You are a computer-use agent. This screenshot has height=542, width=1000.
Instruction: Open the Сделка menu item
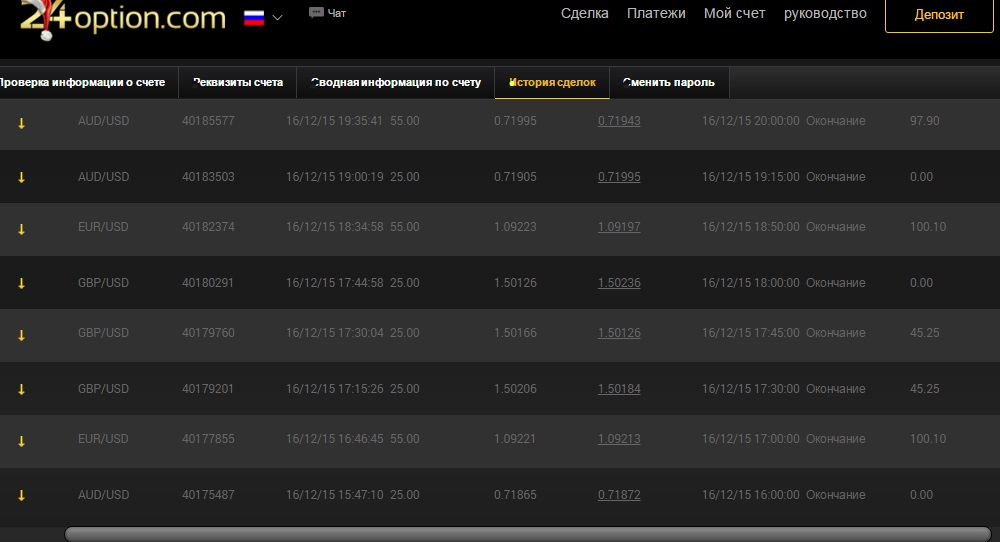(x=585, y=14)
